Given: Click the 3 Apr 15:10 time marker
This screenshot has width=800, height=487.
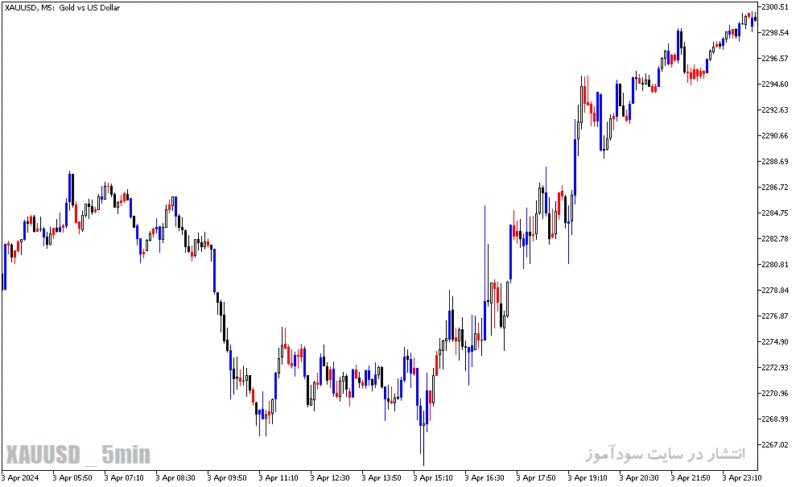Looking at the screenshot, I should click(x=433, y=478).
